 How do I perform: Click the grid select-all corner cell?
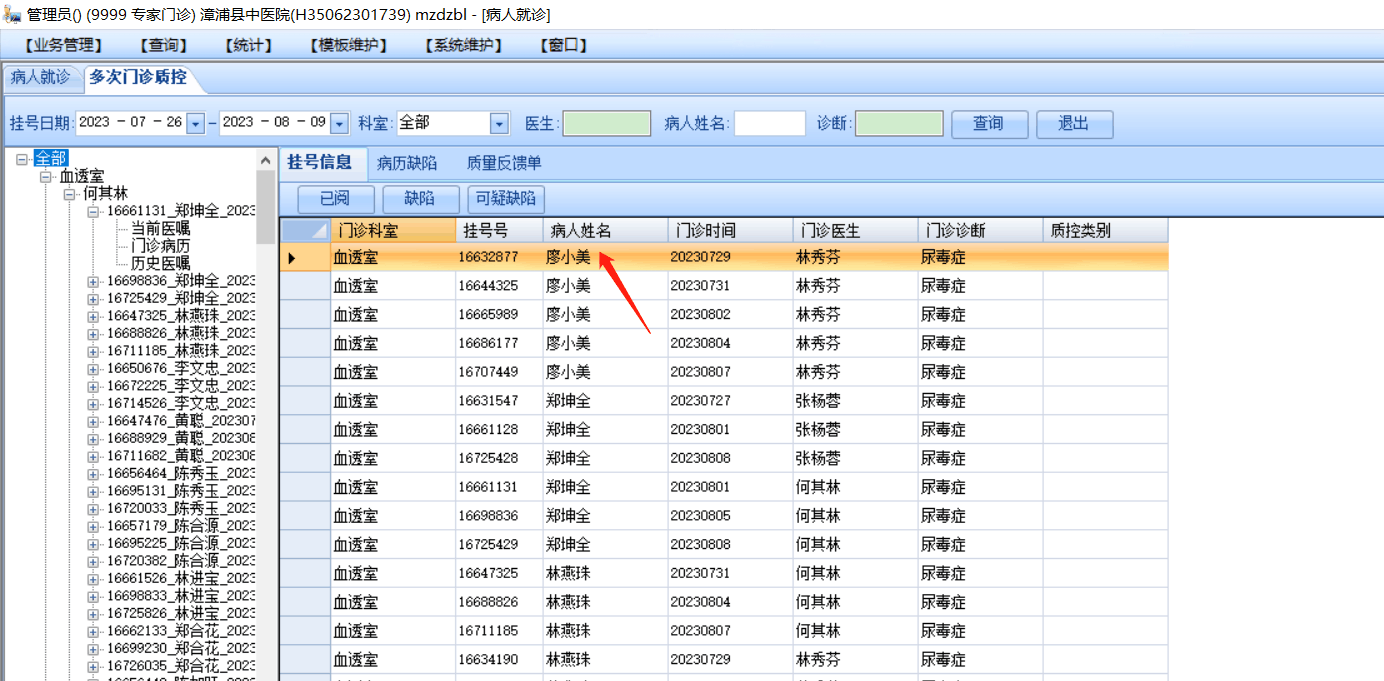[305, 230]
